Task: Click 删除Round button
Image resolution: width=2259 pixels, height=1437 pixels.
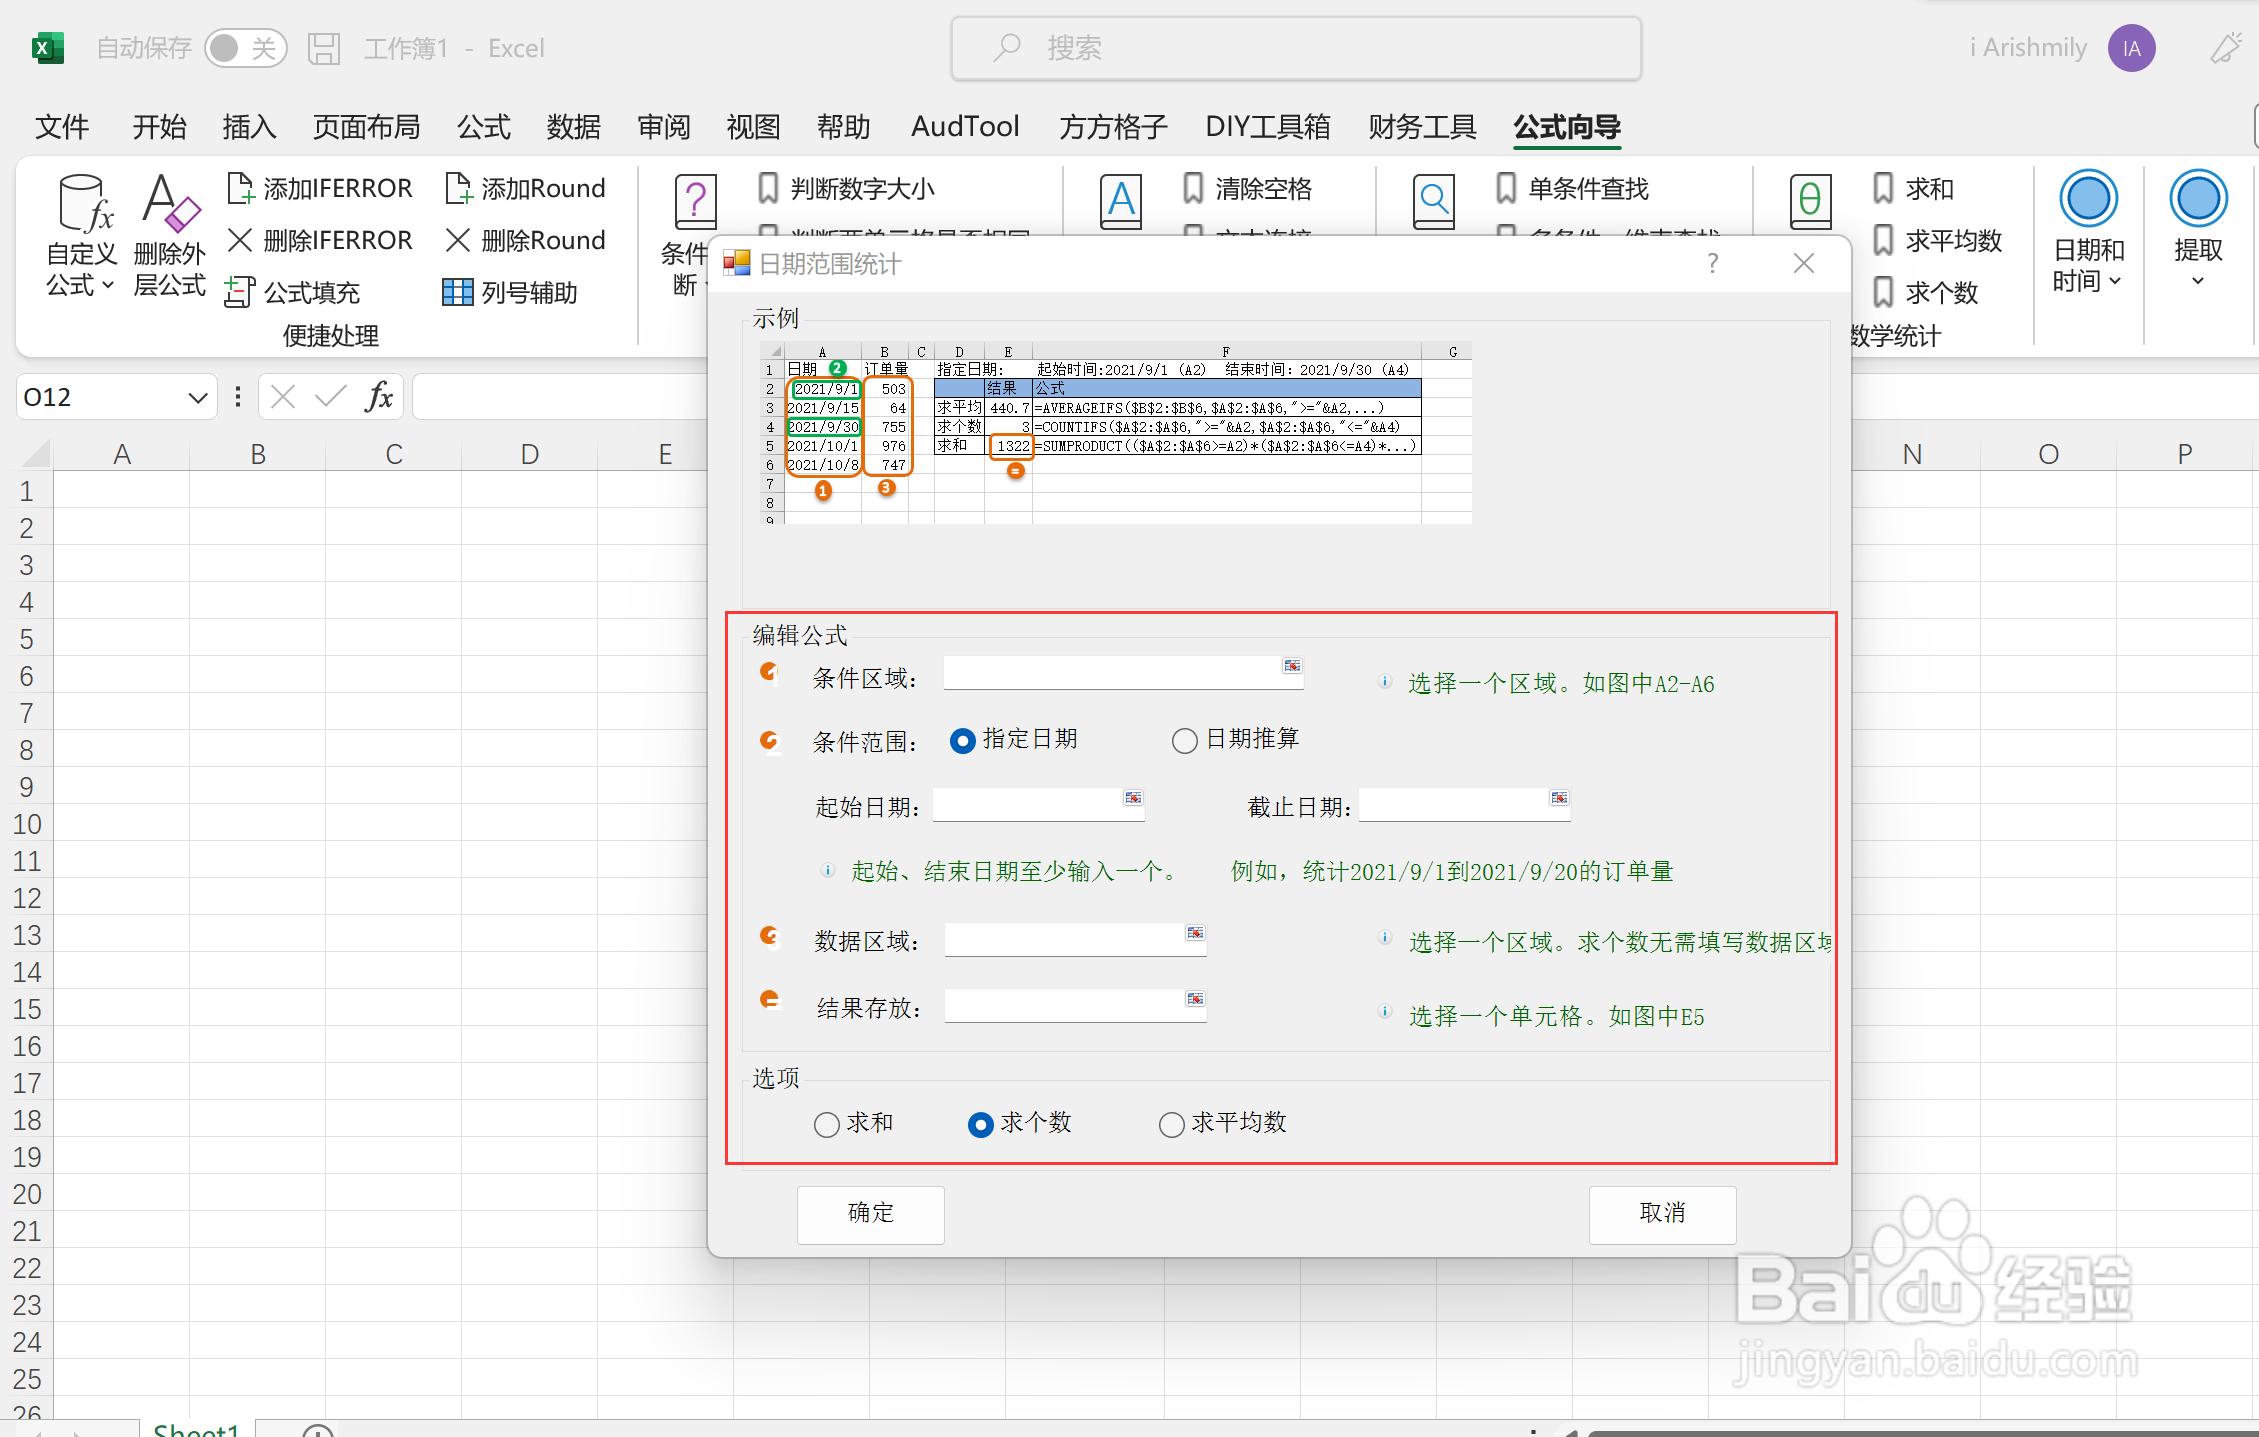Action: 526,240
